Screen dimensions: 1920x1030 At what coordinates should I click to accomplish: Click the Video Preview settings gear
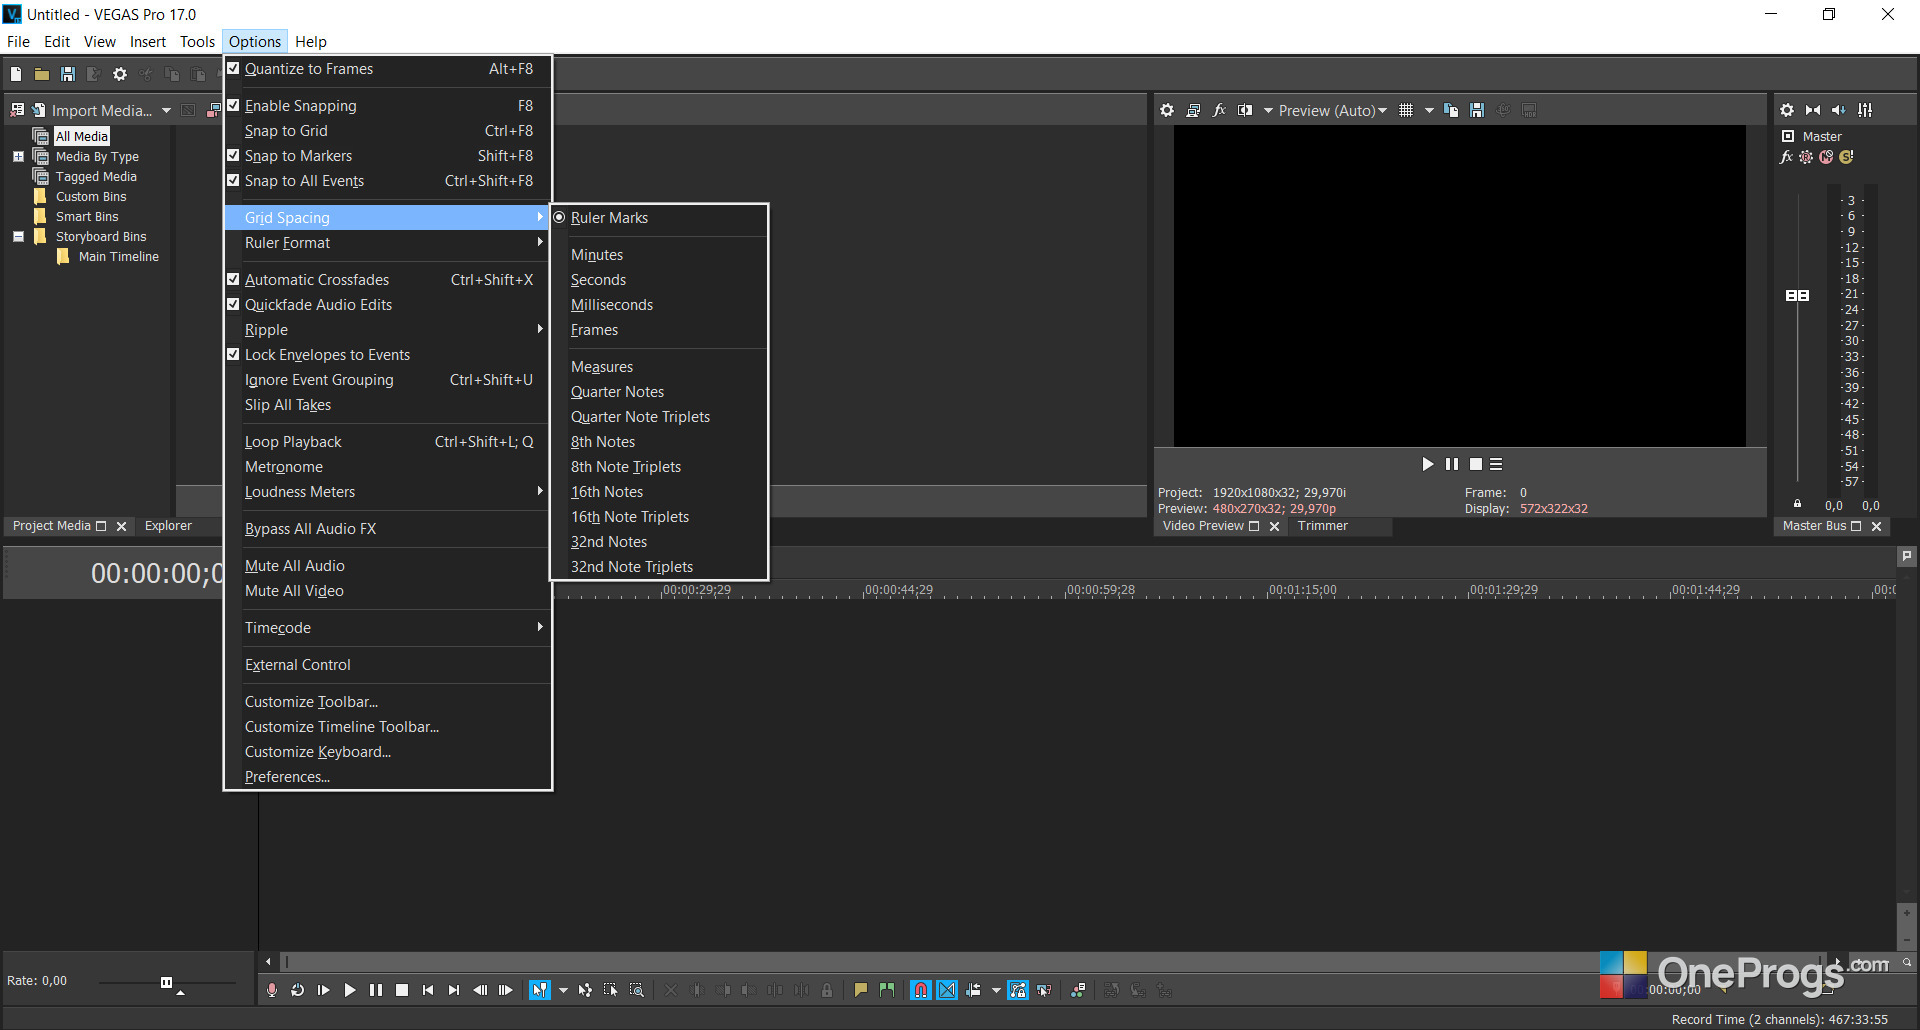tap(1167, 110)
